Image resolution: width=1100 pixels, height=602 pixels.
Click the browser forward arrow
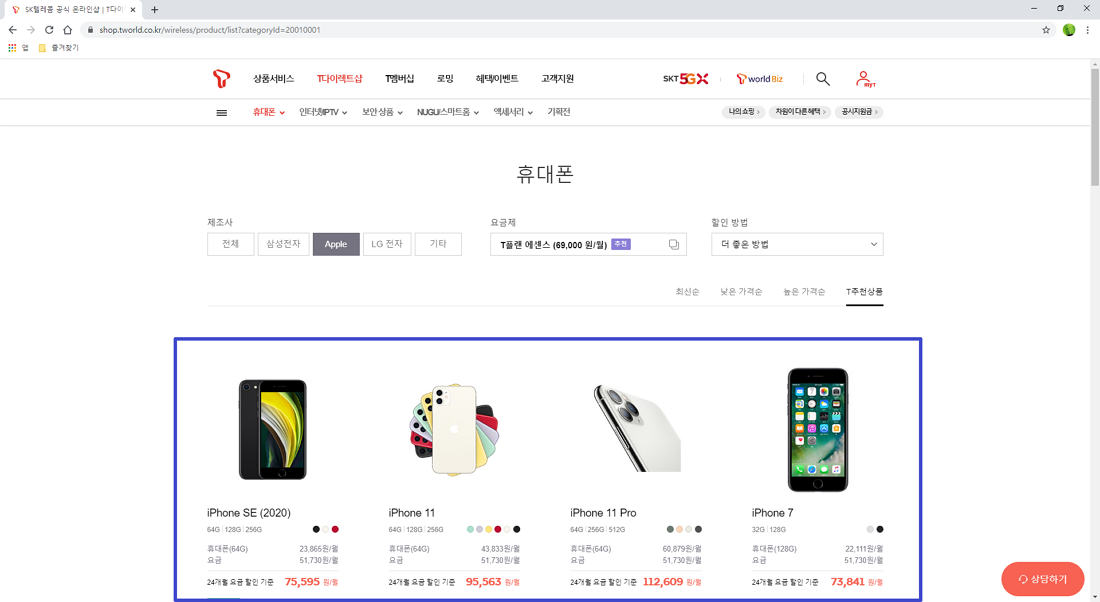[x=31, y=29]
